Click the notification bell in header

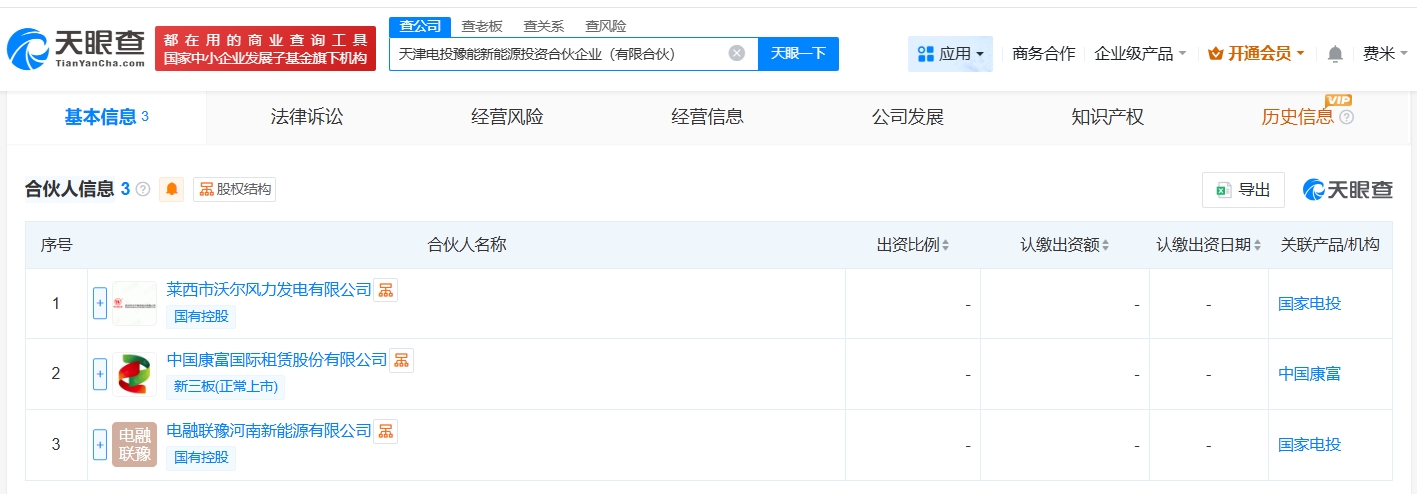(1335, 54)
